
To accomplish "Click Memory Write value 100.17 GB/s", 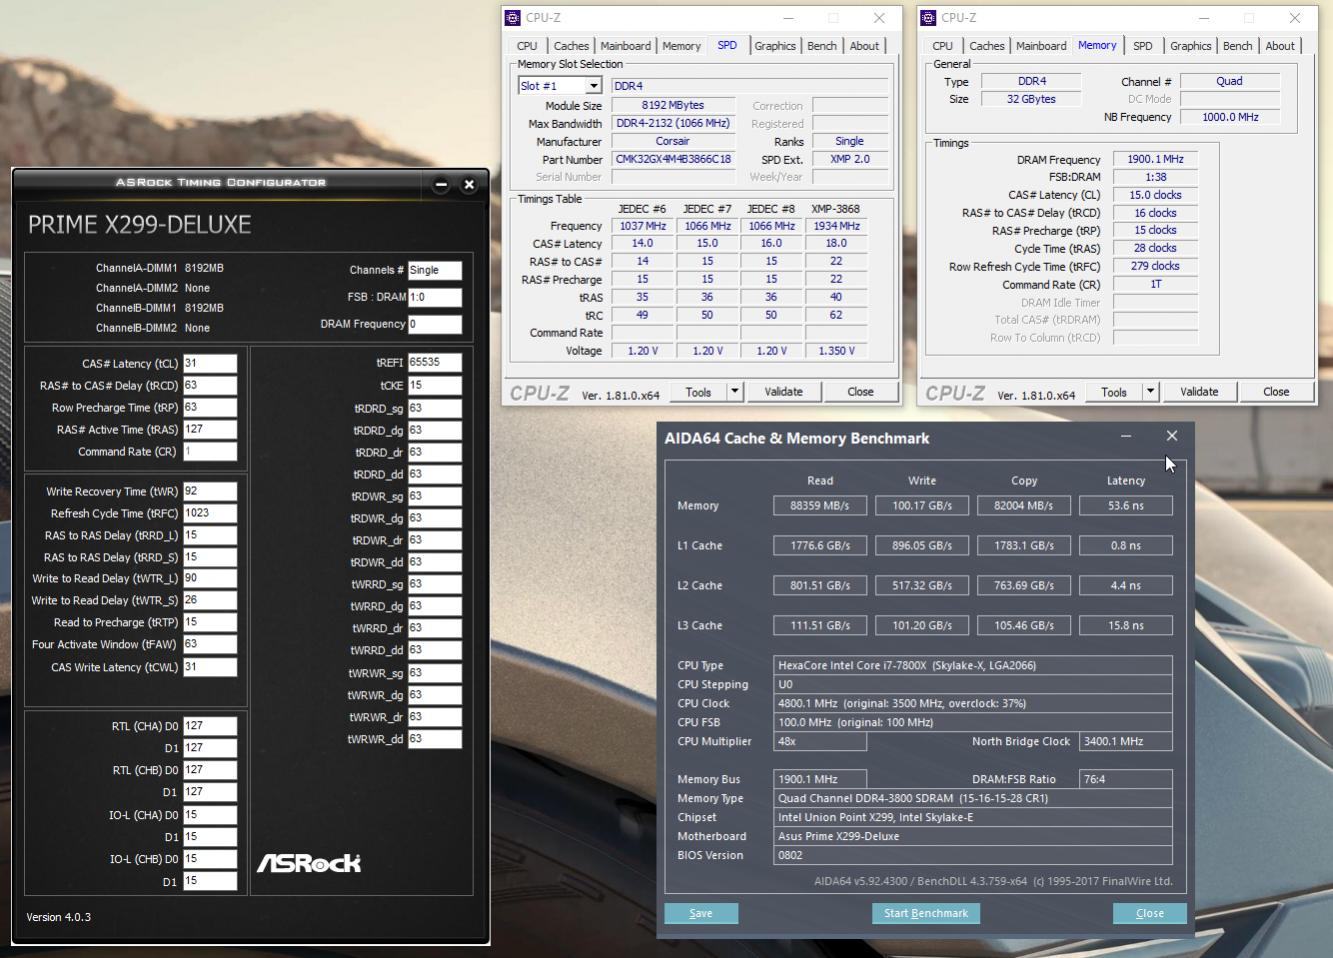I will [922, 506].
